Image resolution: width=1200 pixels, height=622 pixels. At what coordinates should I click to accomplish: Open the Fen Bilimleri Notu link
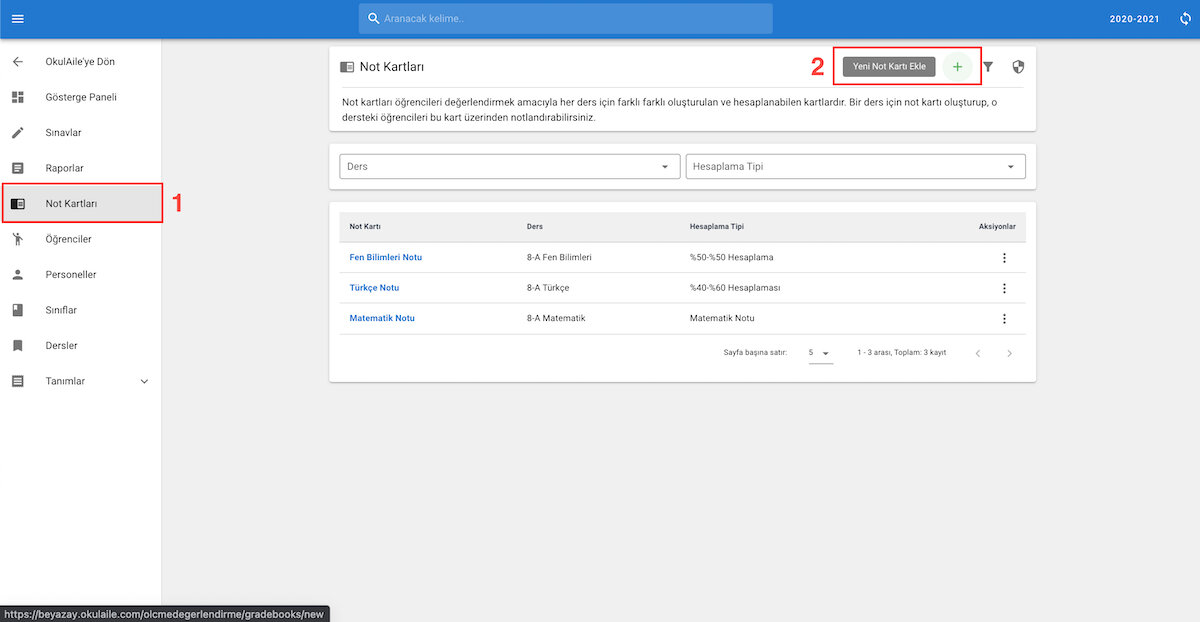[386, 258]
